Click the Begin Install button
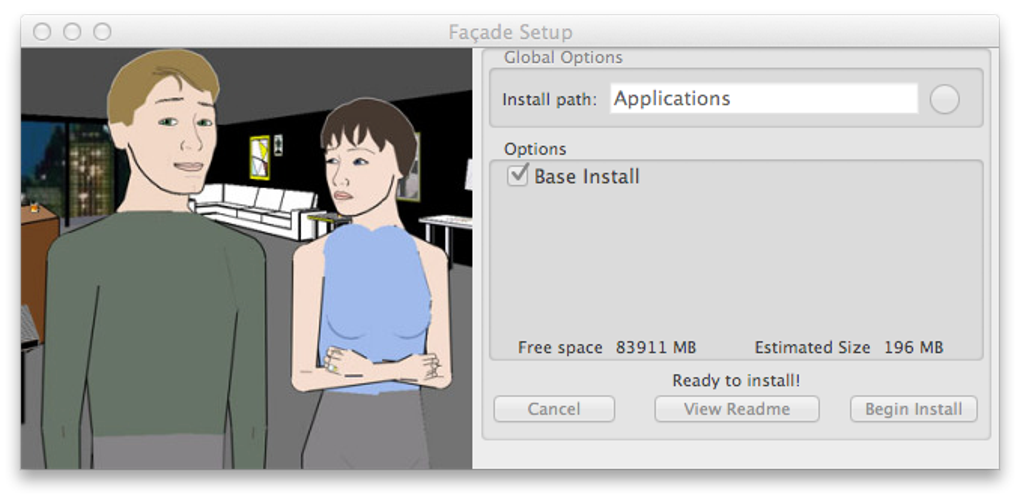Screen dimensions: 1020x499 coord(913,409)
